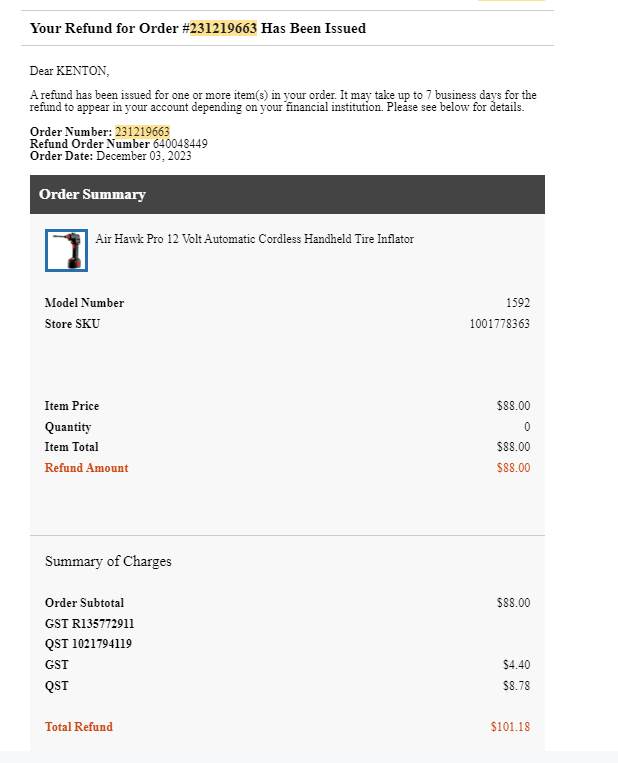Select the highlighted order number in the heading
618x763 pixels.
(223, 28)
